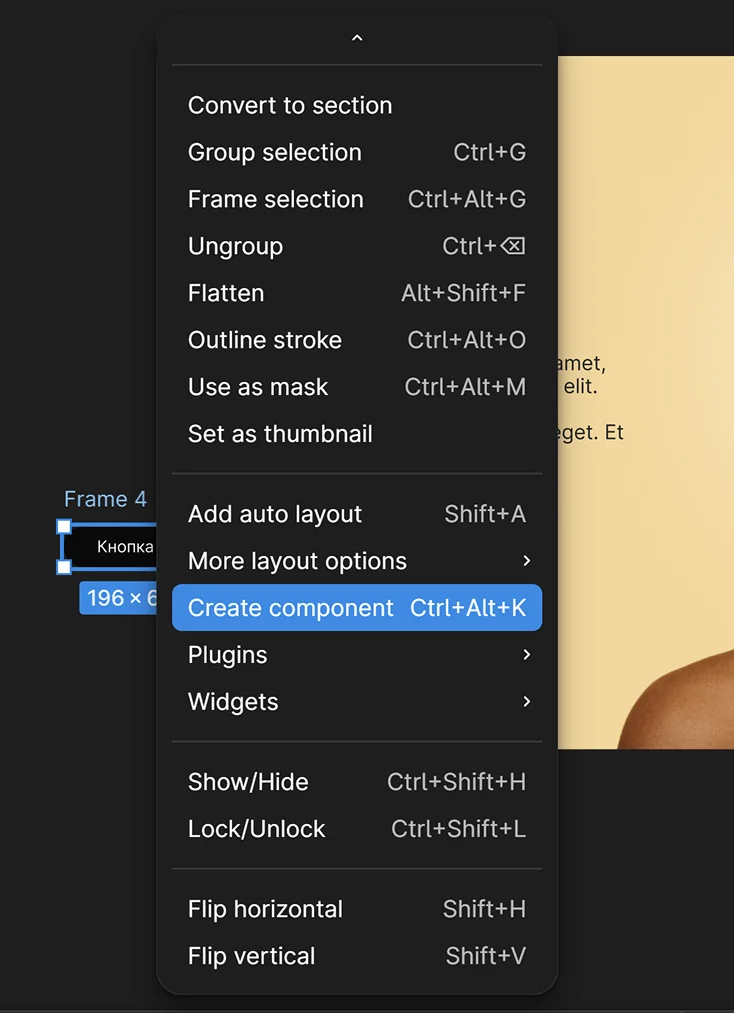Apply Use as mask
Viewport: 734px width, 1013px height.
point(258,387)
